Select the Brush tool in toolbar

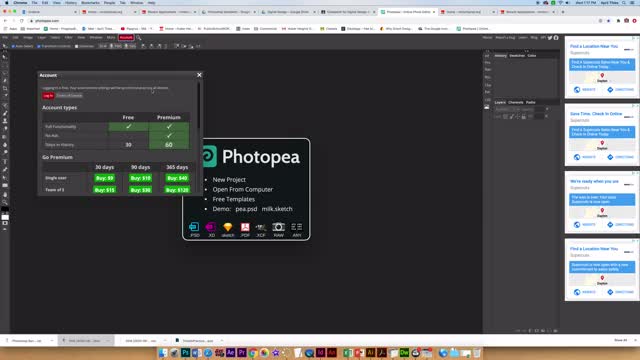coord(5,113)
